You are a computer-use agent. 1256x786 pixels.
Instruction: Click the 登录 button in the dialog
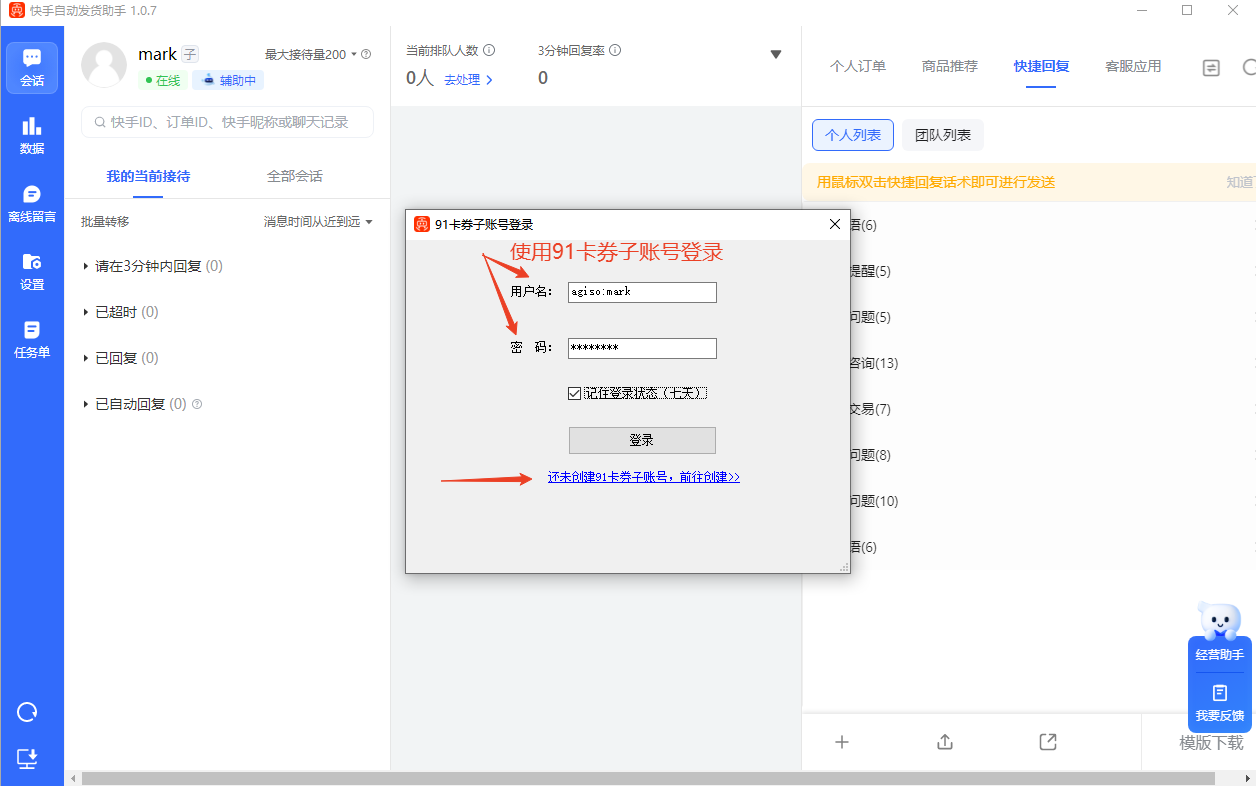point(642,440)
